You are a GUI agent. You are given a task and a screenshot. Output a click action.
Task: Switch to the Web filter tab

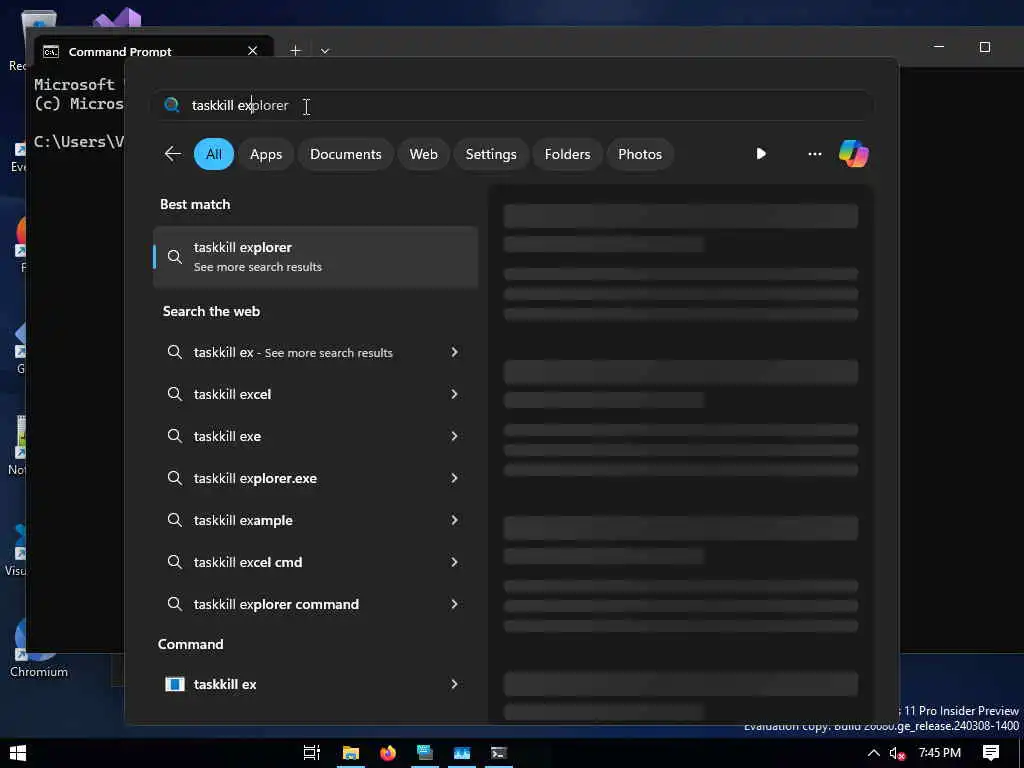coord(423,154)
